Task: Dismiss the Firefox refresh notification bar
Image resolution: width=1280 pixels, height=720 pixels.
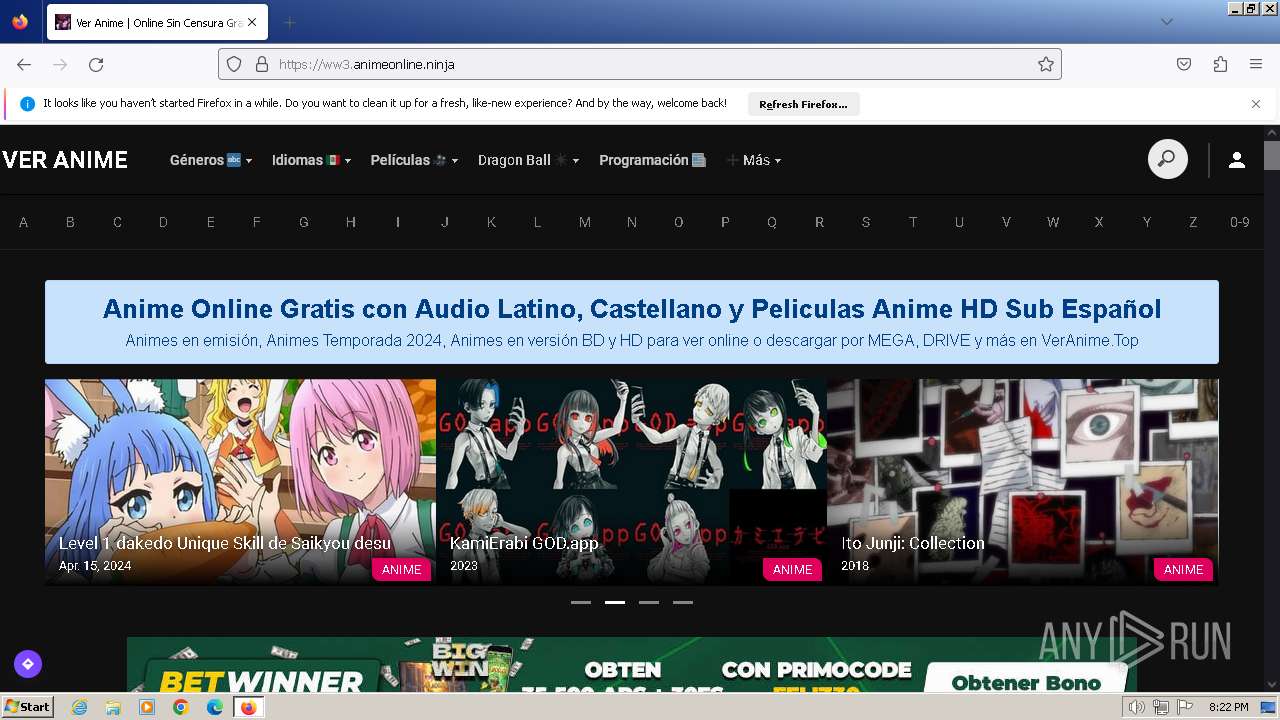Action: tap(1256, 104)
